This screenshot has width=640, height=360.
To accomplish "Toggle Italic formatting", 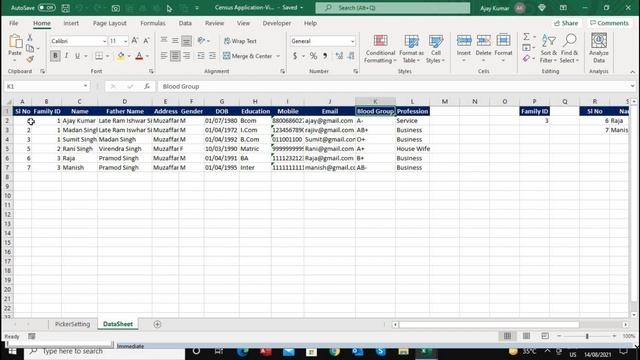I will pos(66,56).
